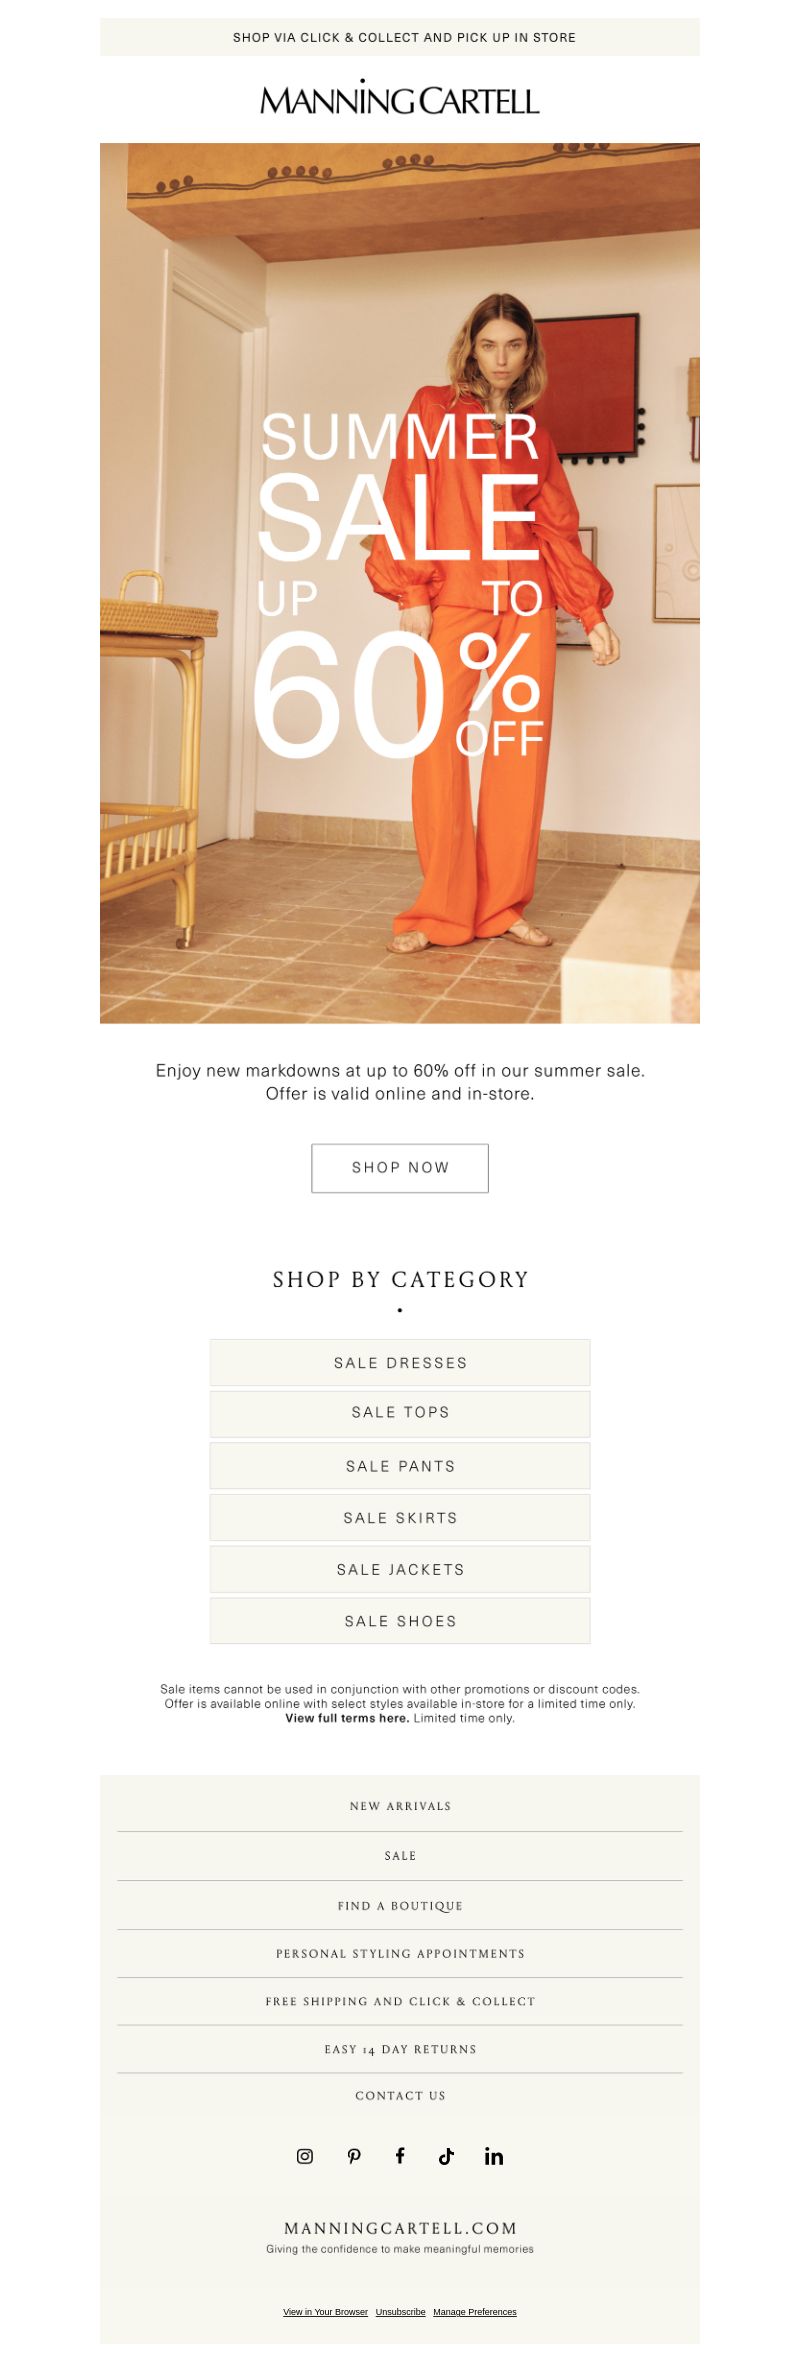Click the Manning Cartell logo

pyautogui.click(x=400, y=98)
